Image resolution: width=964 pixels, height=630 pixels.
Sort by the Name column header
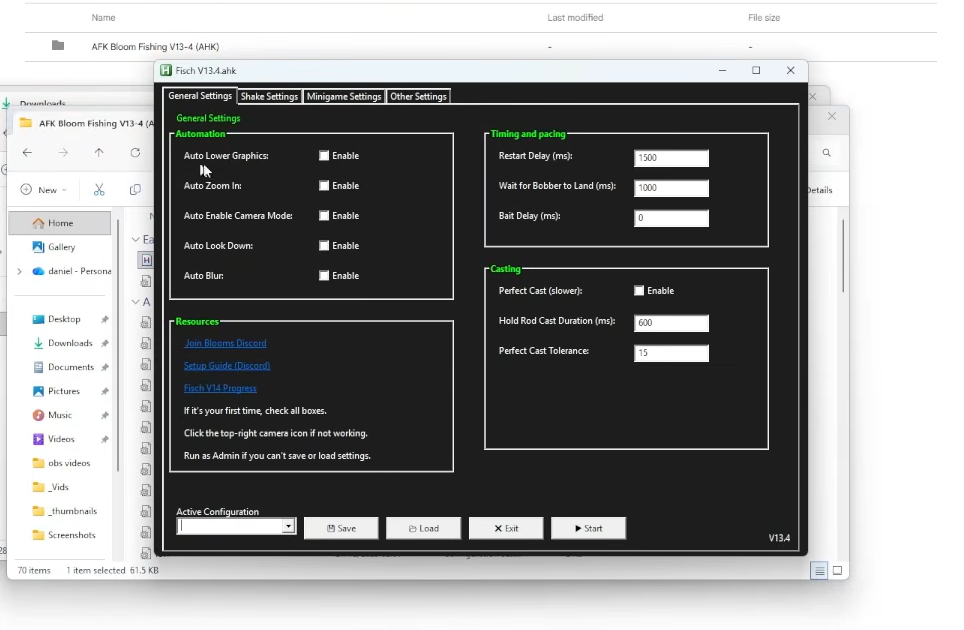point(103,18)
